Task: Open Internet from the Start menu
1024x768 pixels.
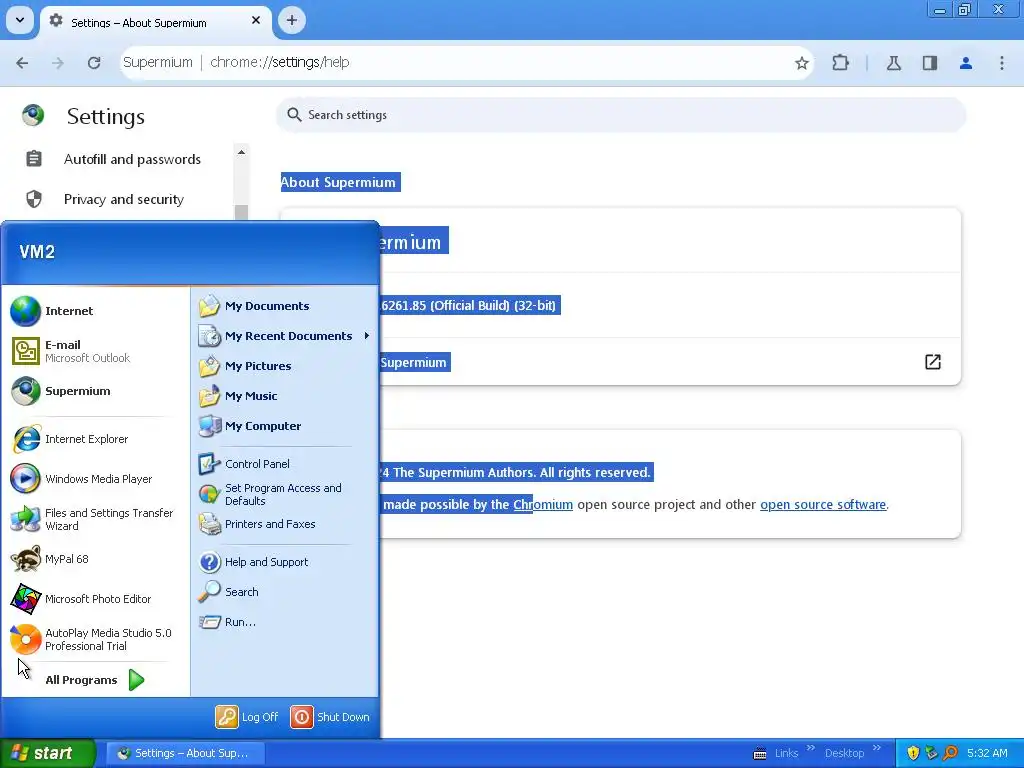Action: (x=52, y=311)
